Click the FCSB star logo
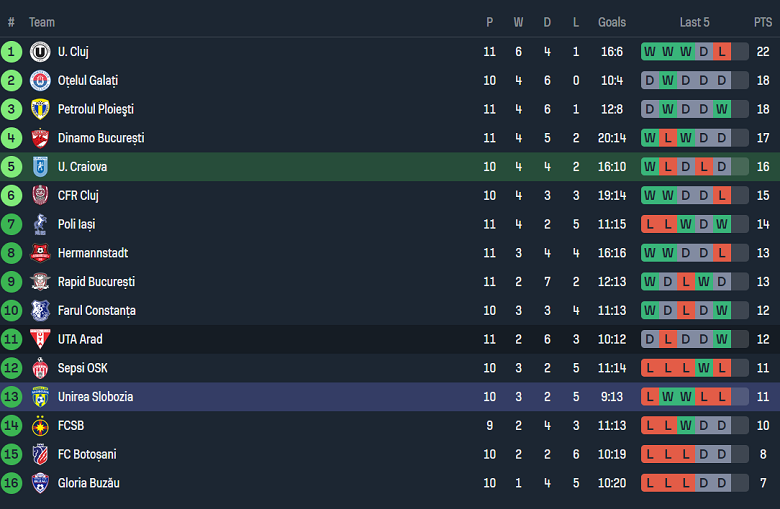 (x=40, y=426)
